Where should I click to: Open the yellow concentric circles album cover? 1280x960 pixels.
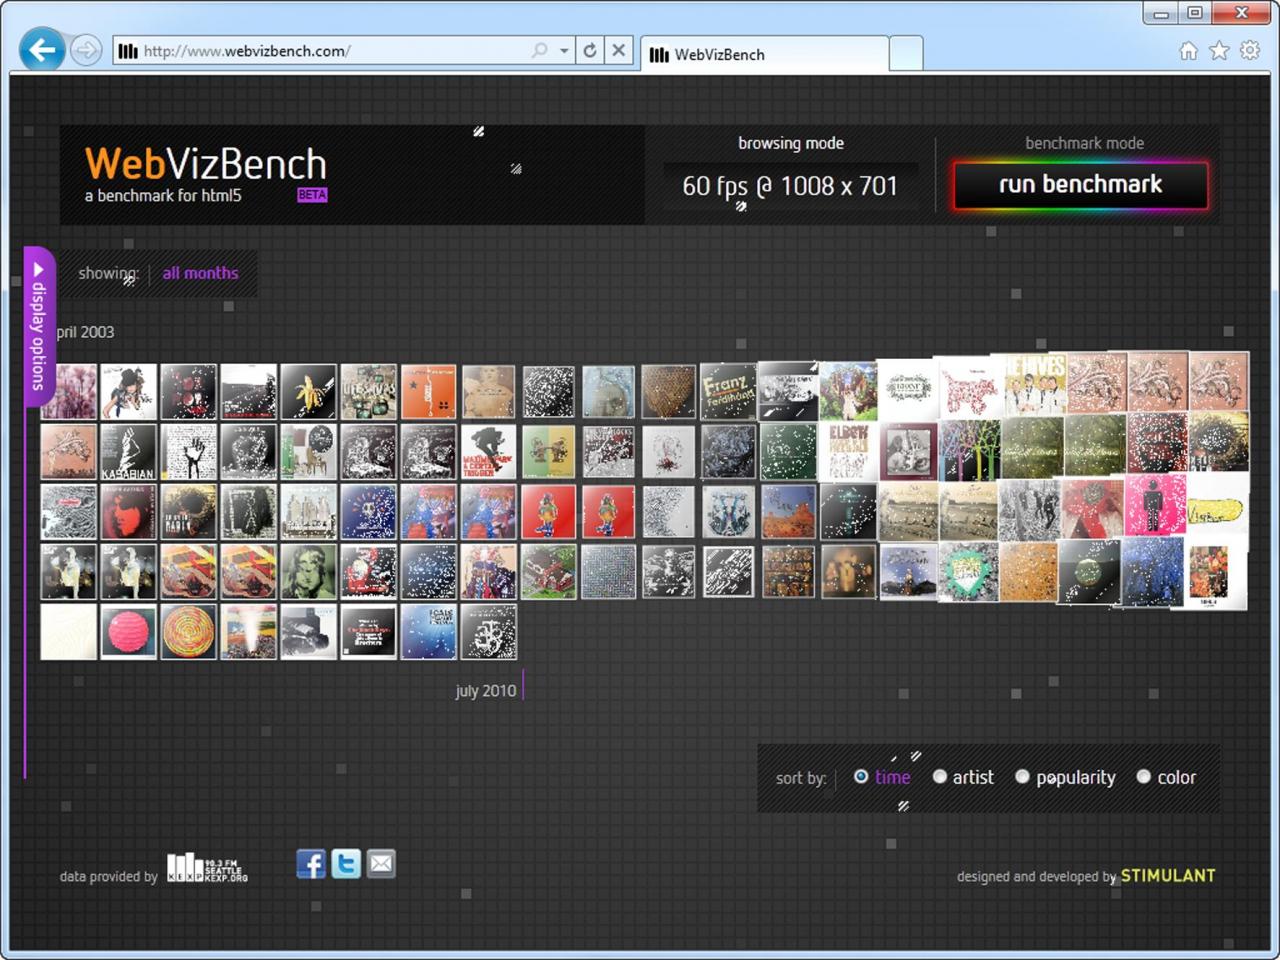[188, 631]
